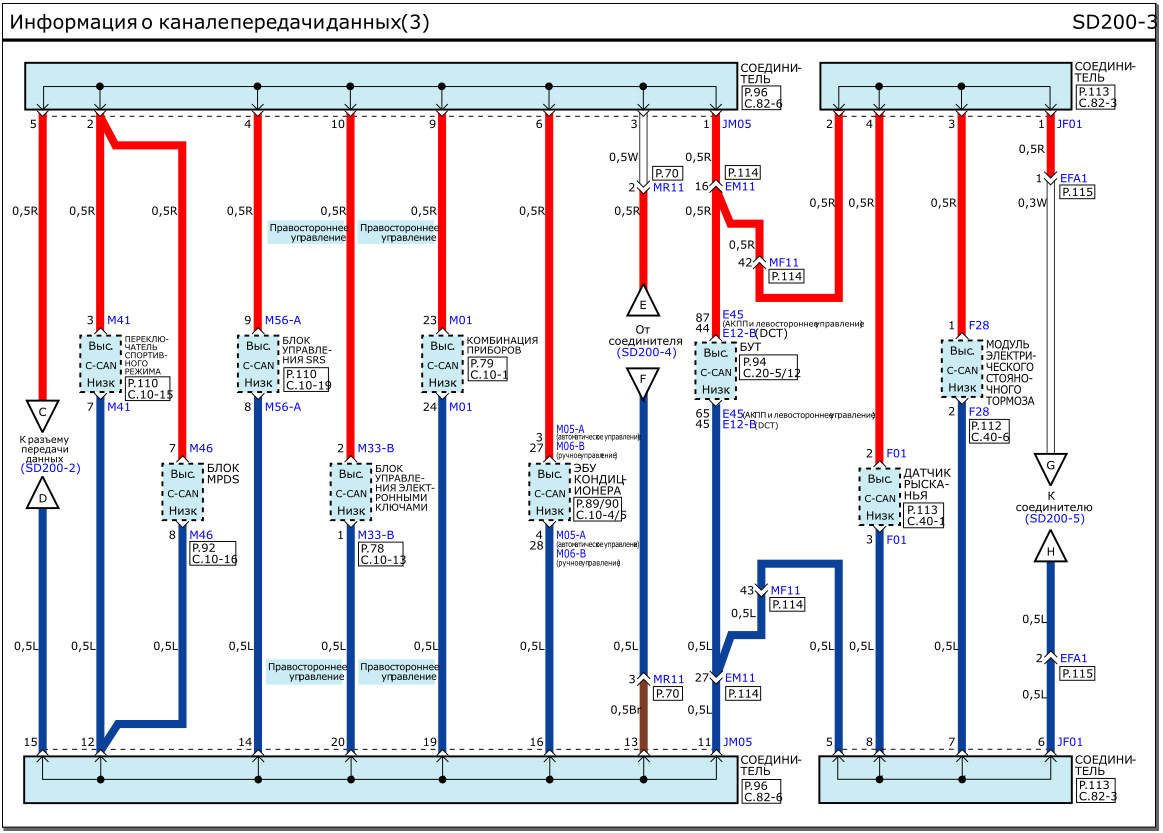The width and height of the screenshot is (1163, 833).
Task: Click the P.89/90 C.10-4/5 reference box
Action: click(599, 510)
